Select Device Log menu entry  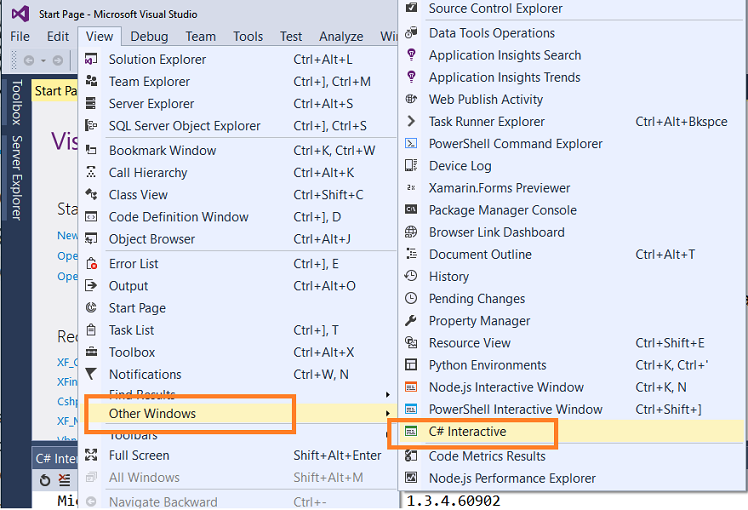click(572, 166)
